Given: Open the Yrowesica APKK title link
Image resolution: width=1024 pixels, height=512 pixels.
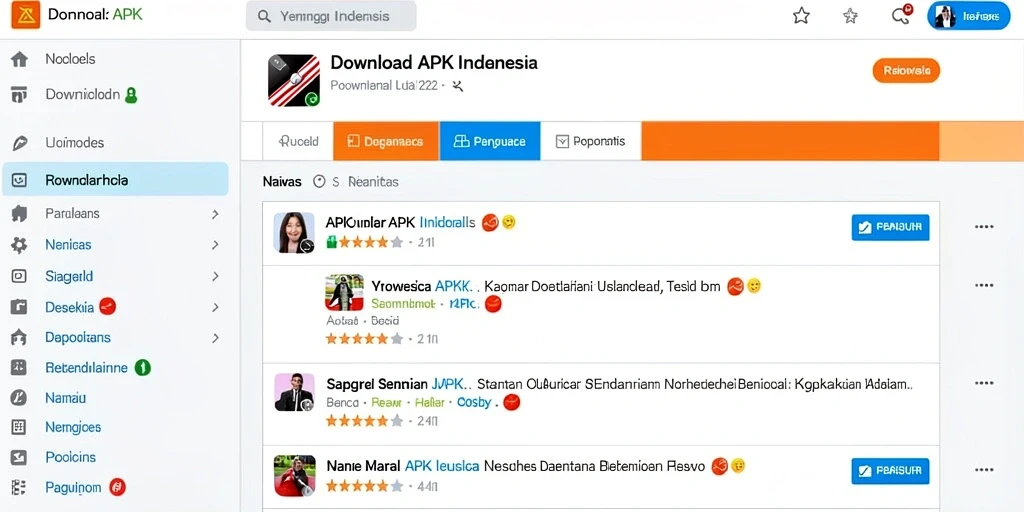Looking at the screenshot, I should click(421, 286).
